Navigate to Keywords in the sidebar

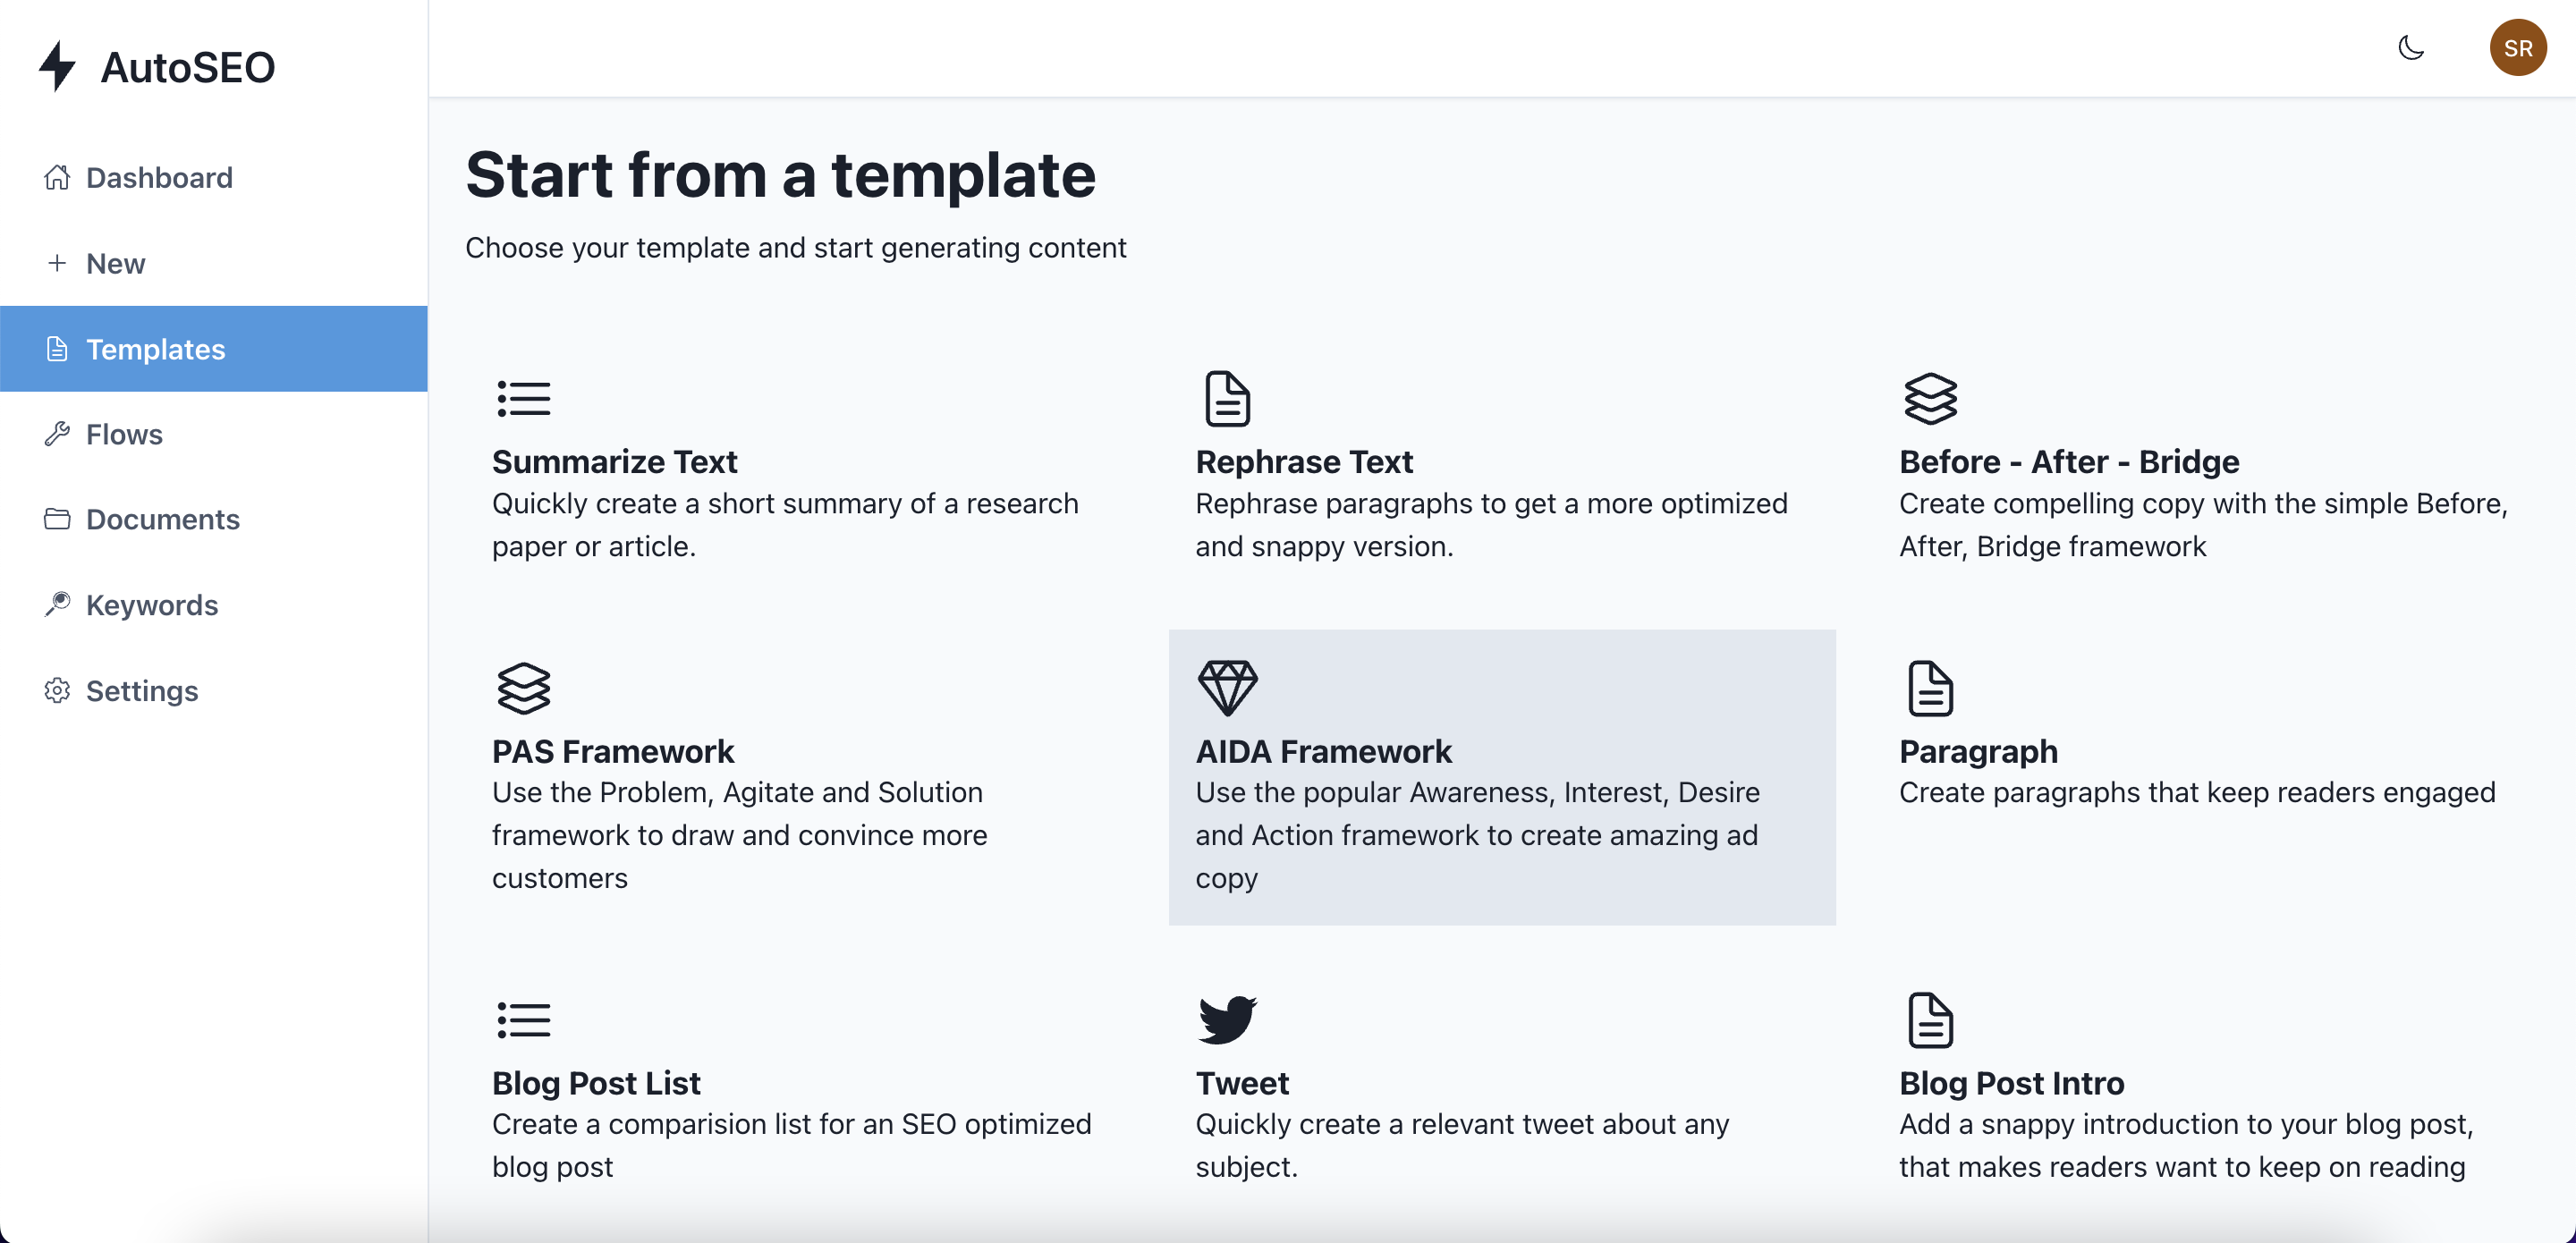151,605
